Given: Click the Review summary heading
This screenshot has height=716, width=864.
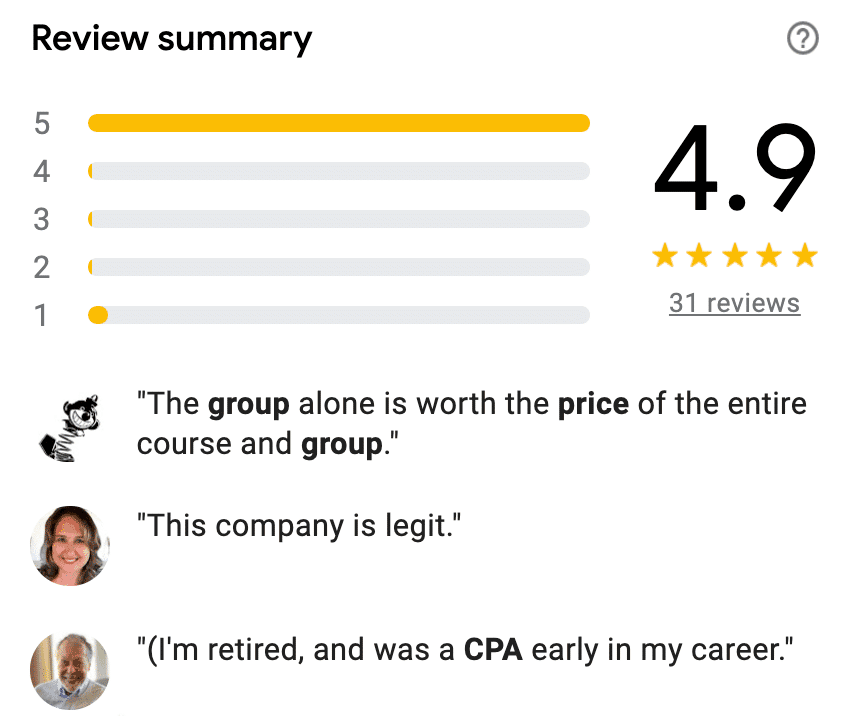Looking at the screenshot, I should tap(171, 38).
